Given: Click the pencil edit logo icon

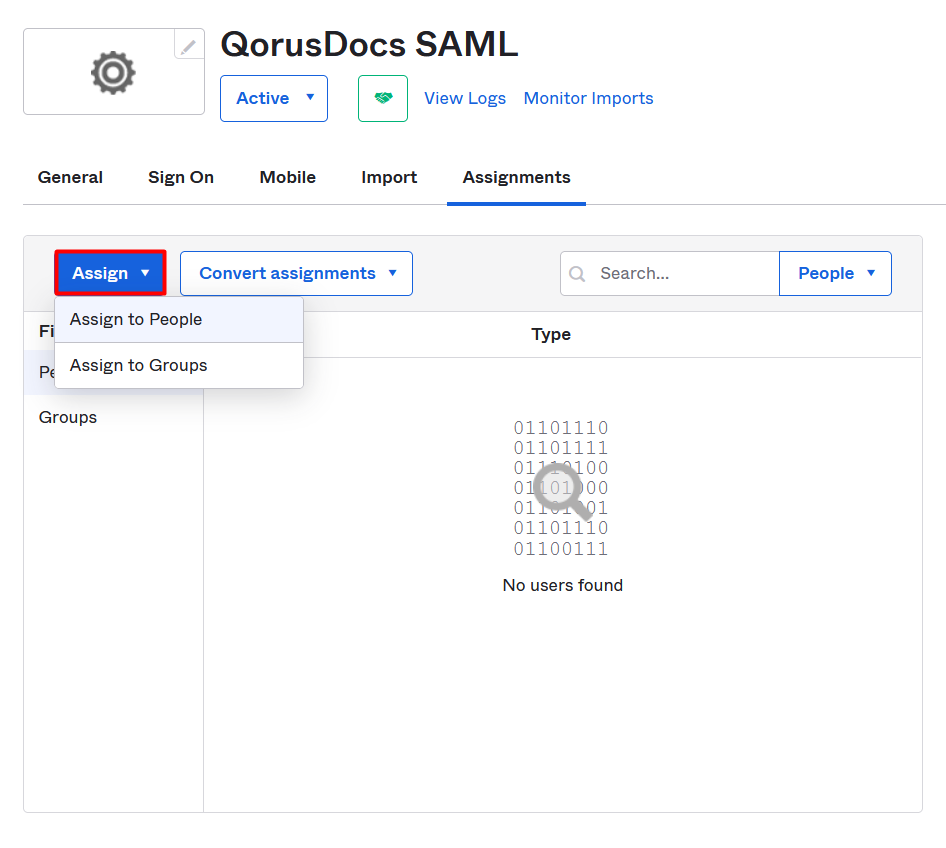Looking at the screenshot, I should (x=189, y=45).
